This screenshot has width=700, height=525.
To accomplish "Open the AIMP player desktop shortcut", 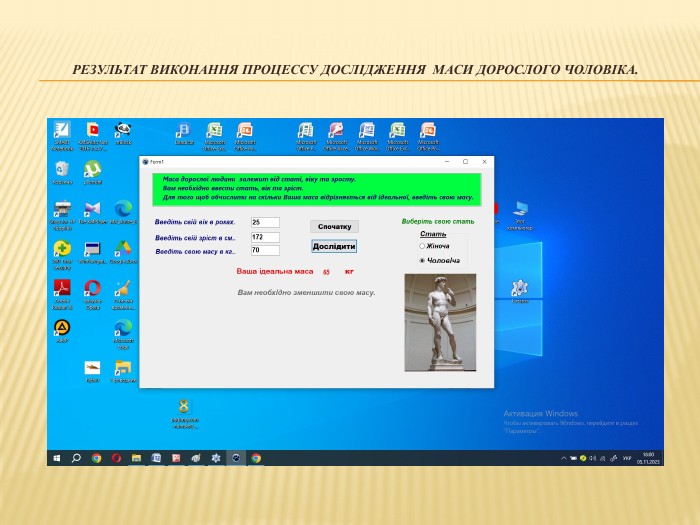I will tap(62, 331).
